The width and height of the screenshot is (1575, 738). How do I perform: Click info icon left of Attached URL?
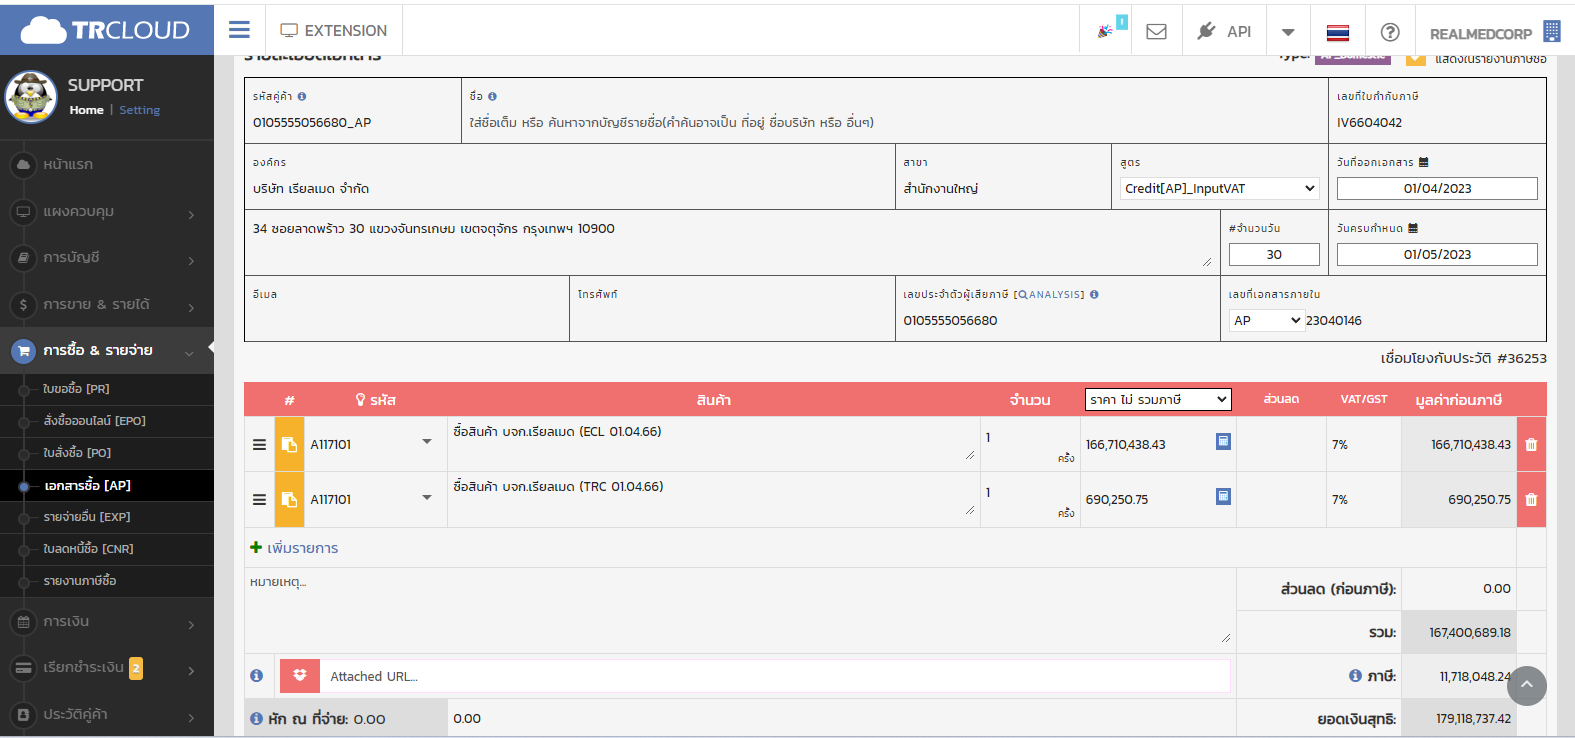coord(257,676)
